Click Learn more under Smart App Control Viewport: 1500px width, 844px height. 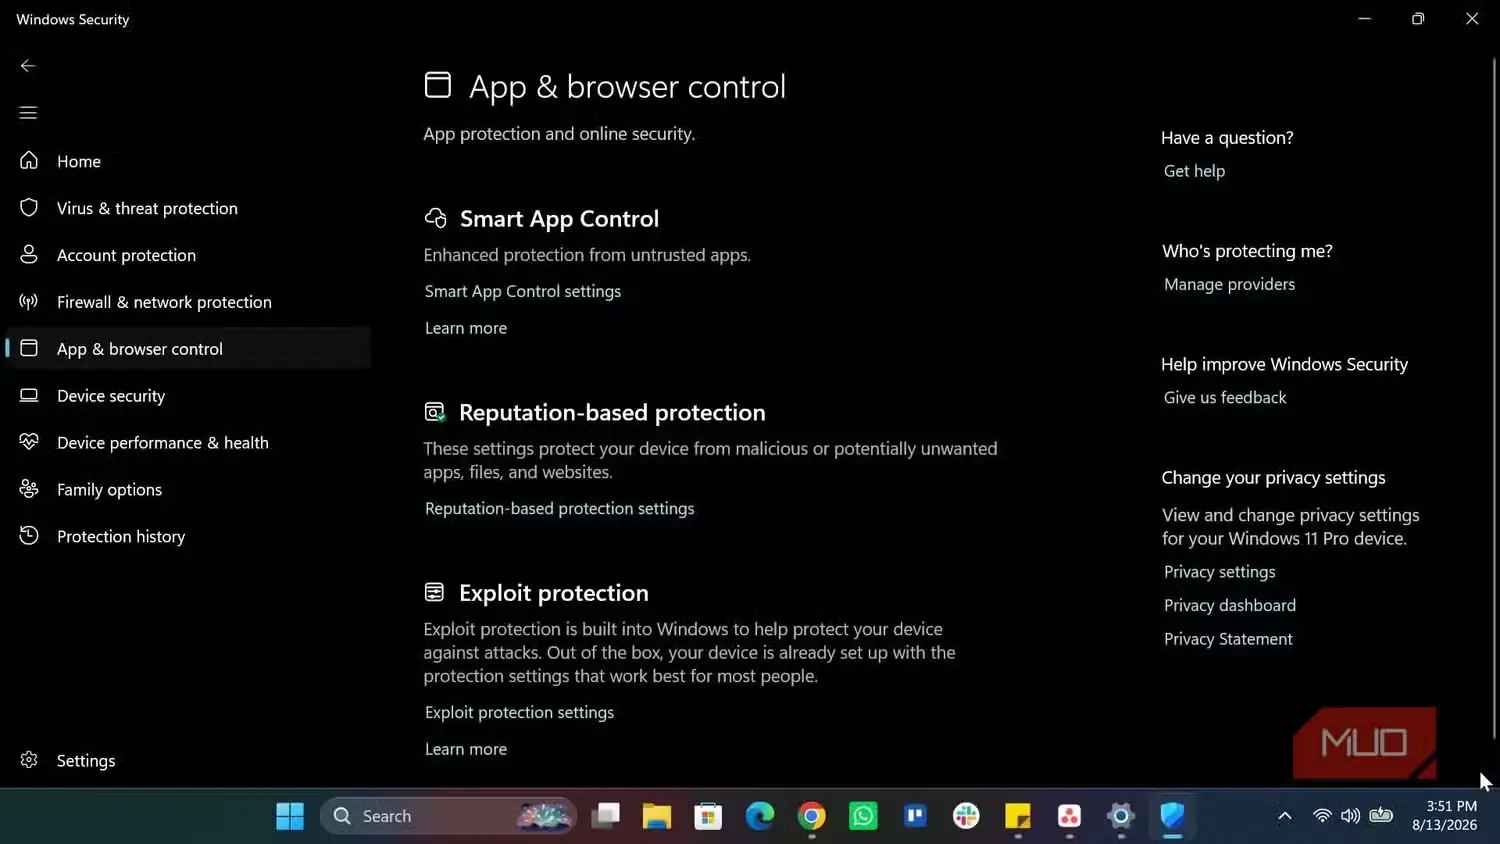466,328
